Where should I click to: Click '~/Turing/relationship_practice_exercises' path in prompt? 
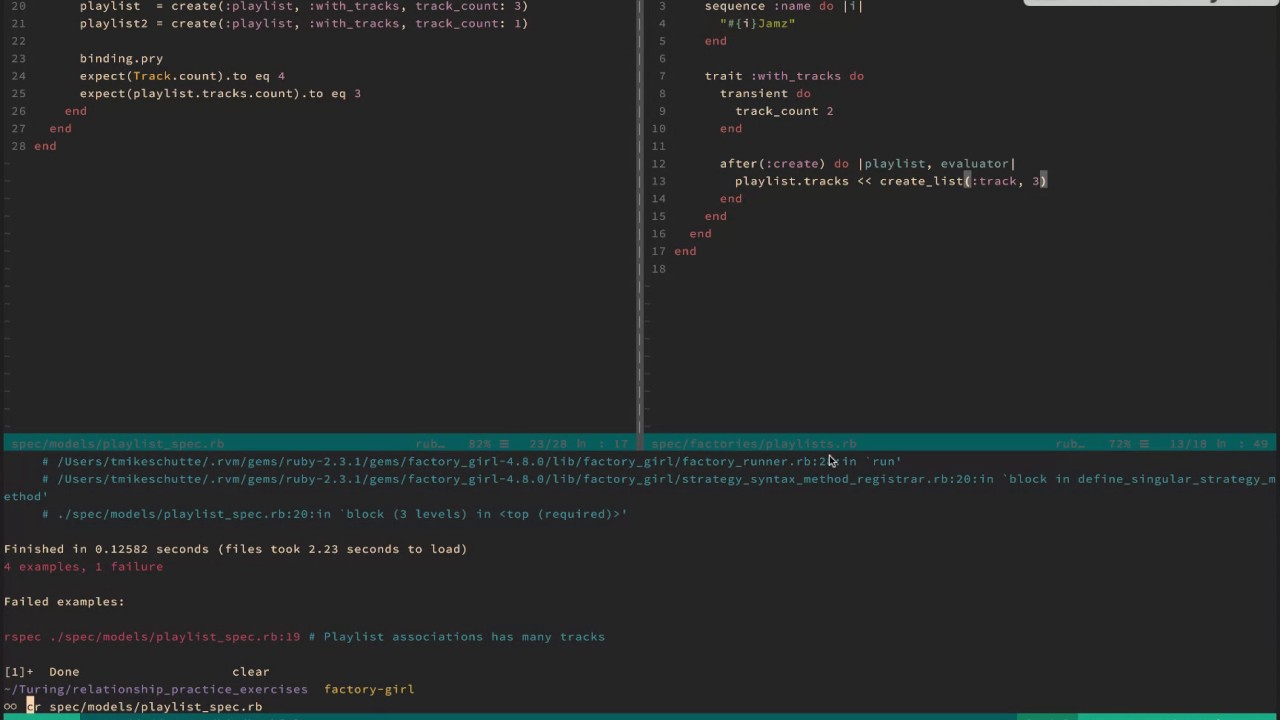point(156,689)
